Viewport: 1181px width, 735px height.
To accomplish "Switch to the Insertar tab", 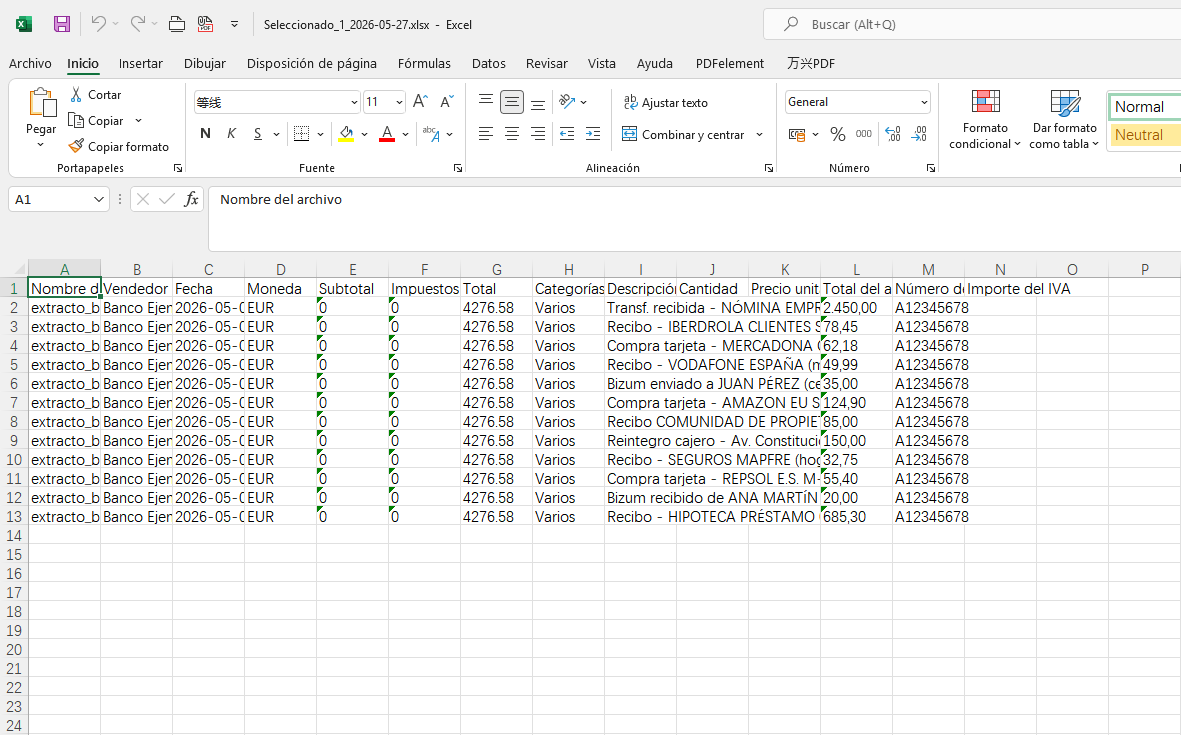I will (141, 63).
